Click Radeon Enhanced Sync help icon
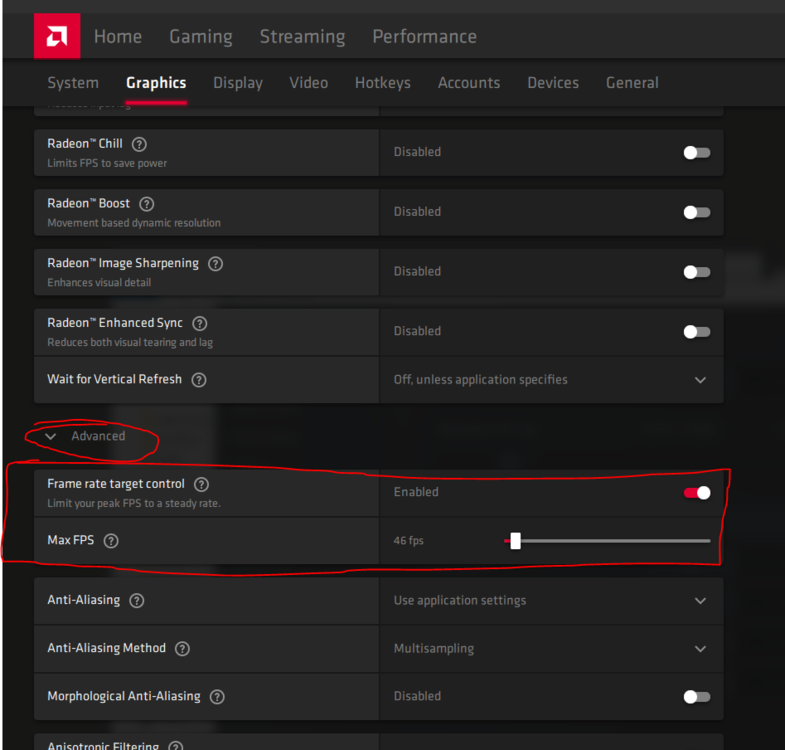This screenshot has height=750, width=785. tap(199, 324)
